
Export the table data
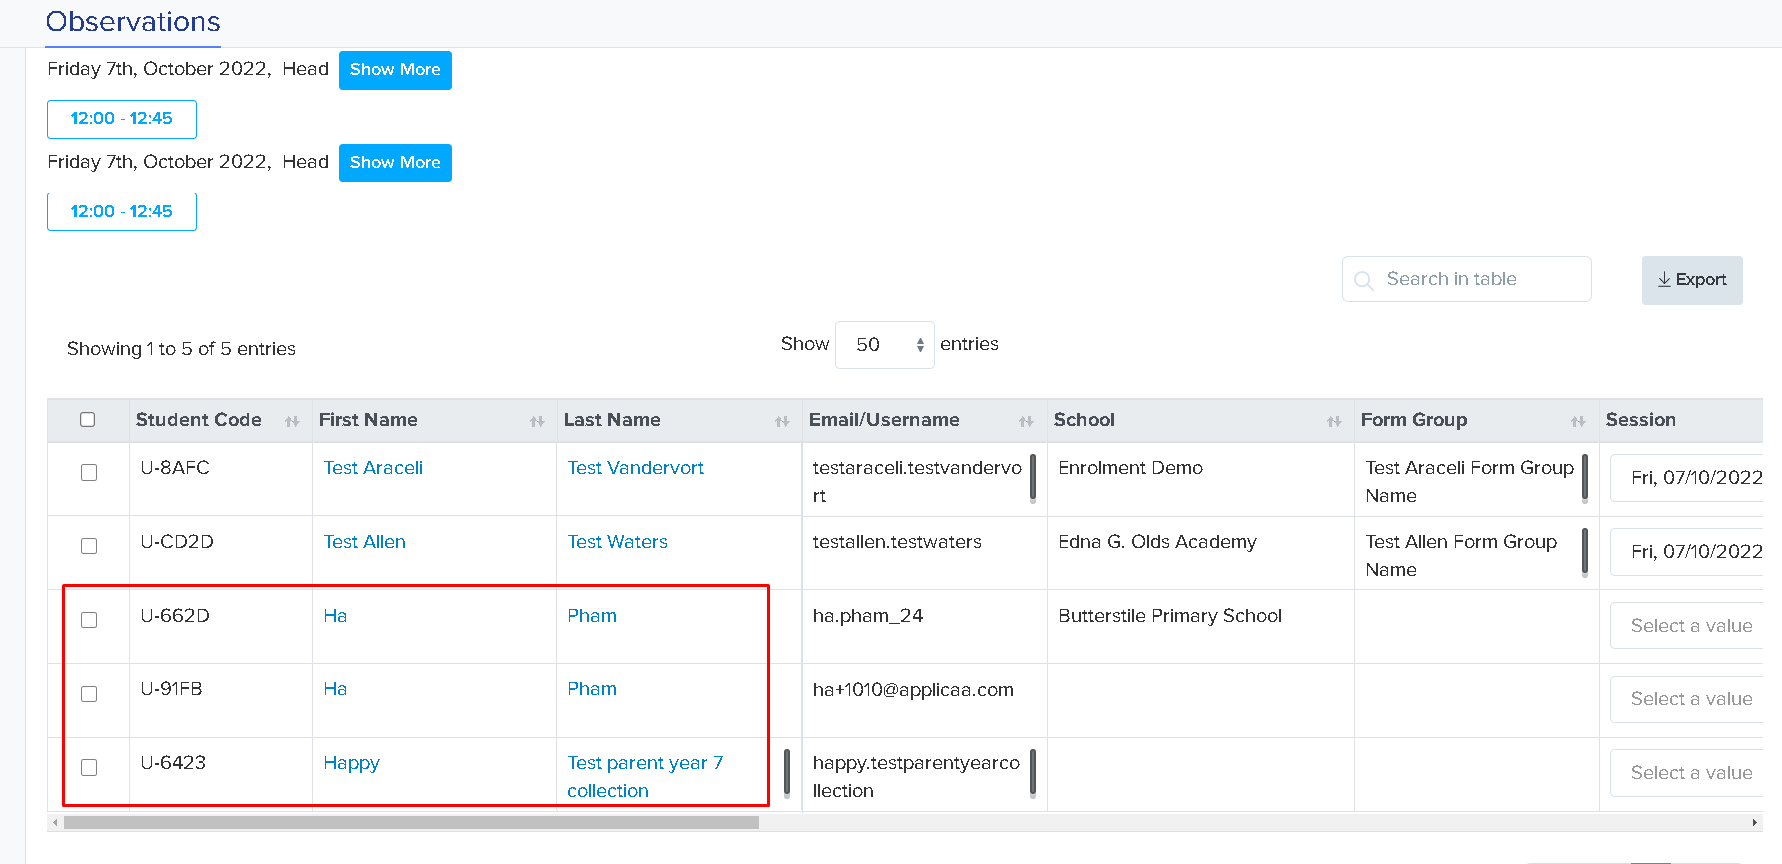tap(1692, 280)
